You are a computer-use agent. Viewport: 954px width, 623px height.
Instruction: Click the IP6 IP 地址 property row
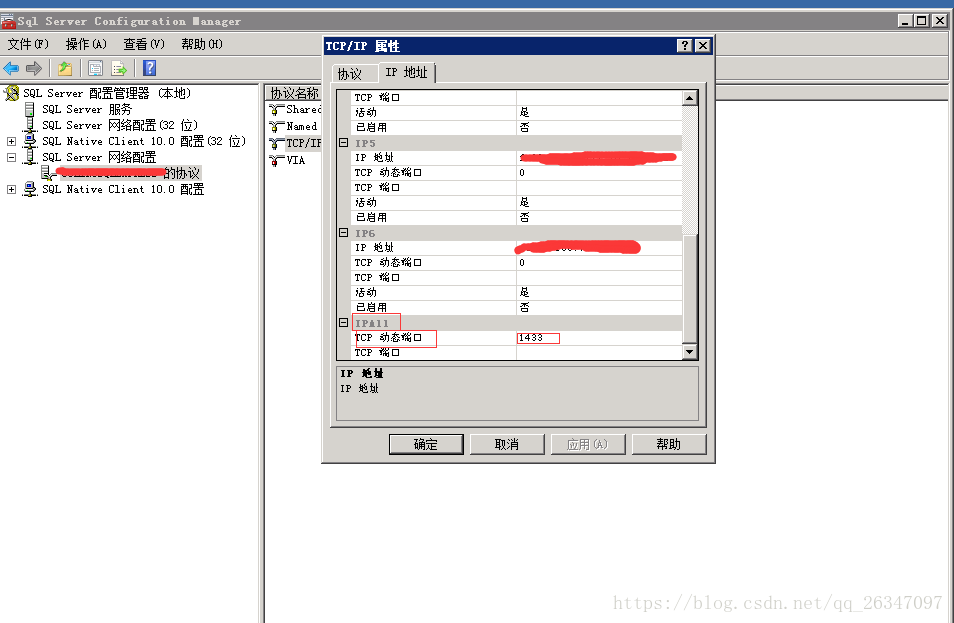coord(516,248)
